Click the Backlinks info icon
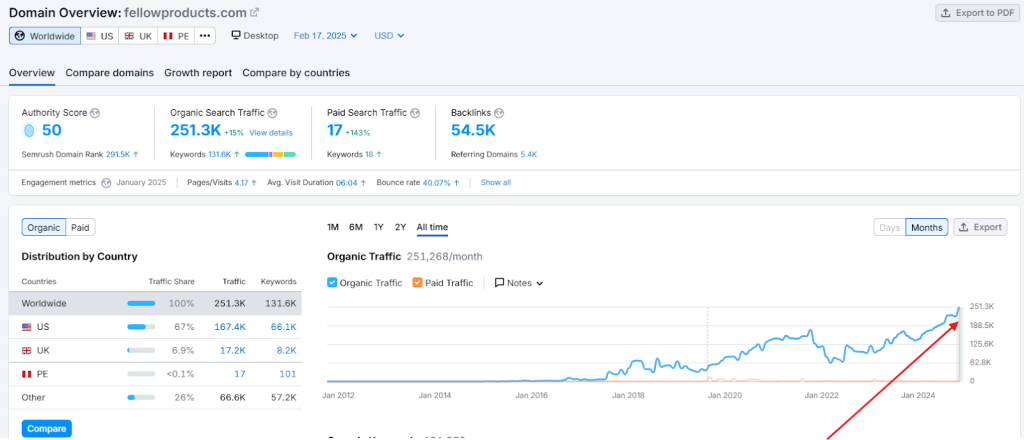This screenshot has width=1024, height=440. tap(499, 113)
